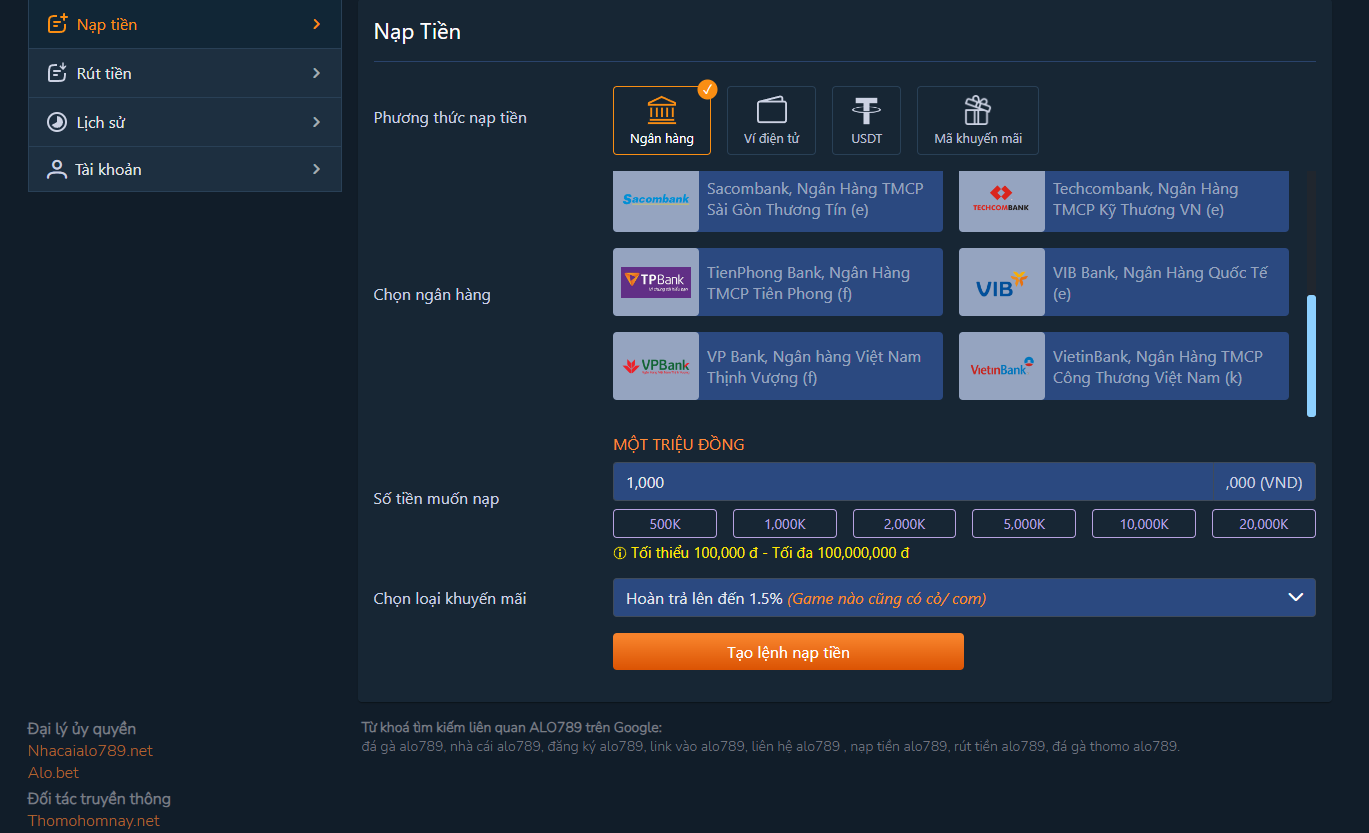Screen dimensions: 1369x833
Task: Click the Đối tác truyền thông heading
Action: (x=99, y=799)
